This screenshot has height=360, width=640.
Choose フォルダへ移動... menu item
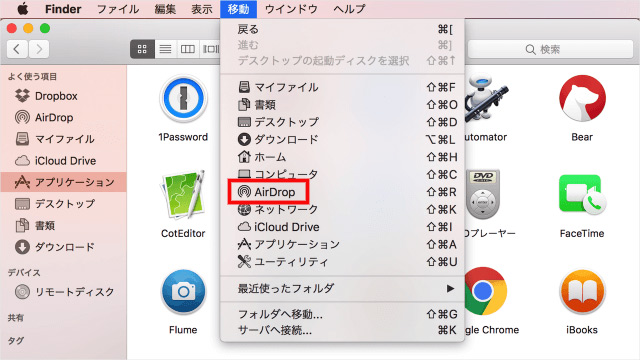[x=342, y=314]
